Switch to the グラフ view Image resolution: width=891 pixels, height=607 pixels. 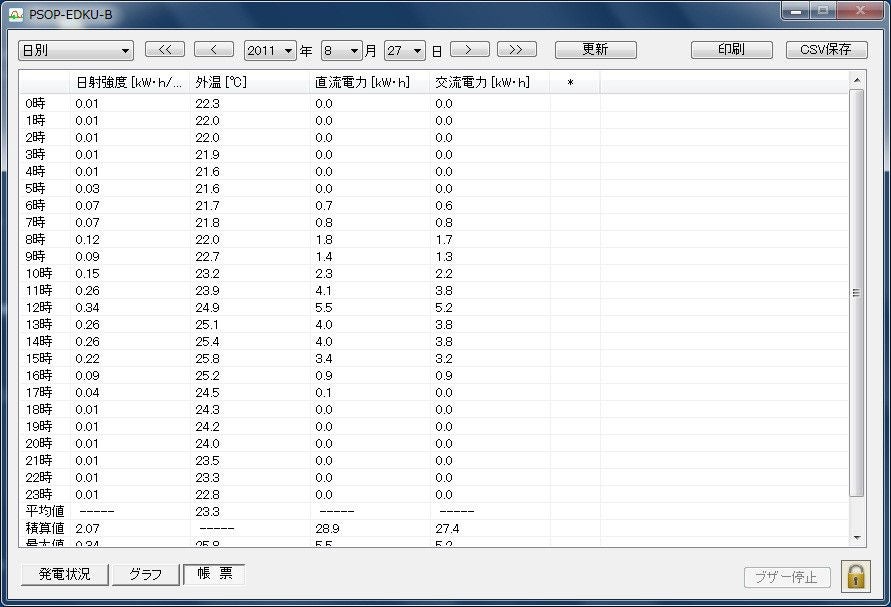click(145, 575)
